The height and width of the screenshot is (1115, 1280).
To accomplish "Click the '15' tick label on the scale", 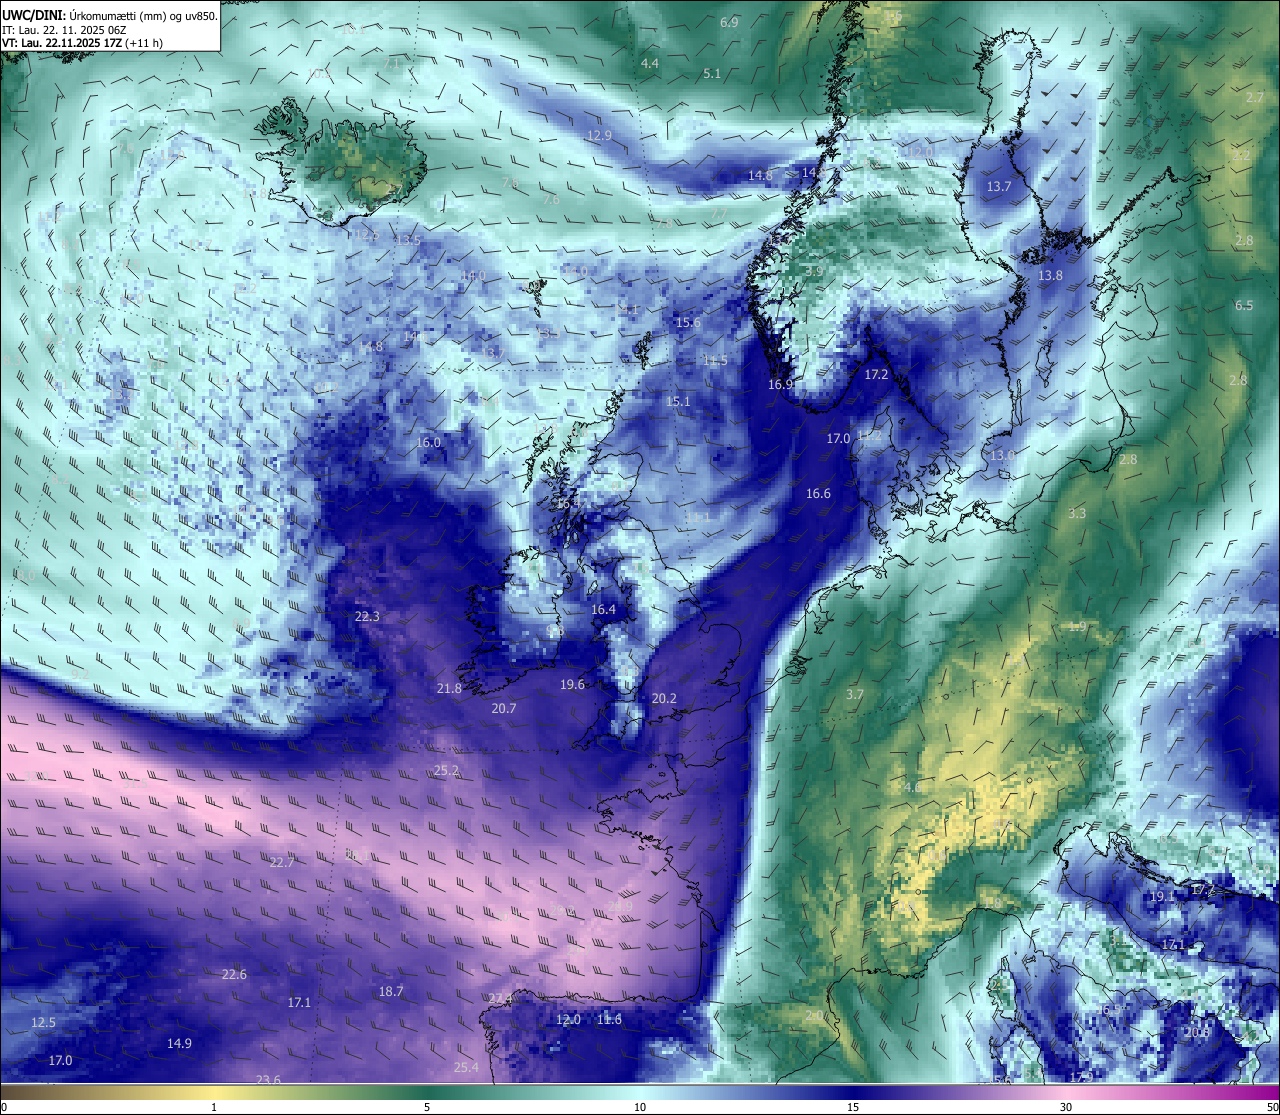I will pos(853,1107).
